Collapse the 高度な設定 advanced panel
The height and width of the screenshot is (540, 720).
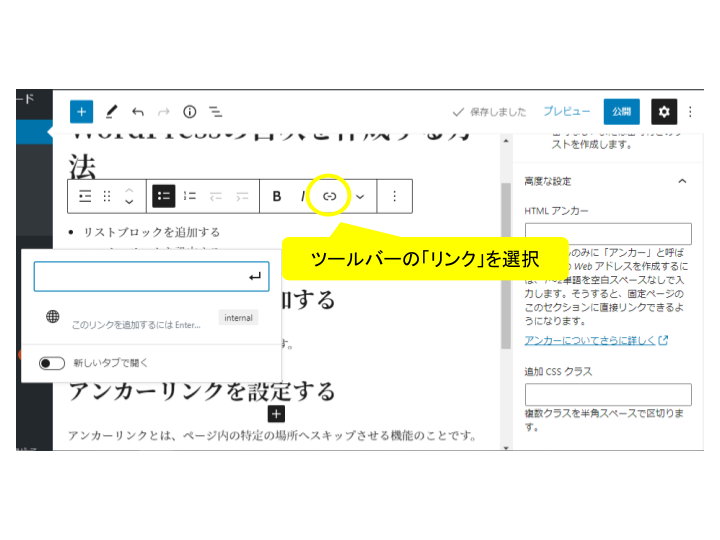[682, 181]
